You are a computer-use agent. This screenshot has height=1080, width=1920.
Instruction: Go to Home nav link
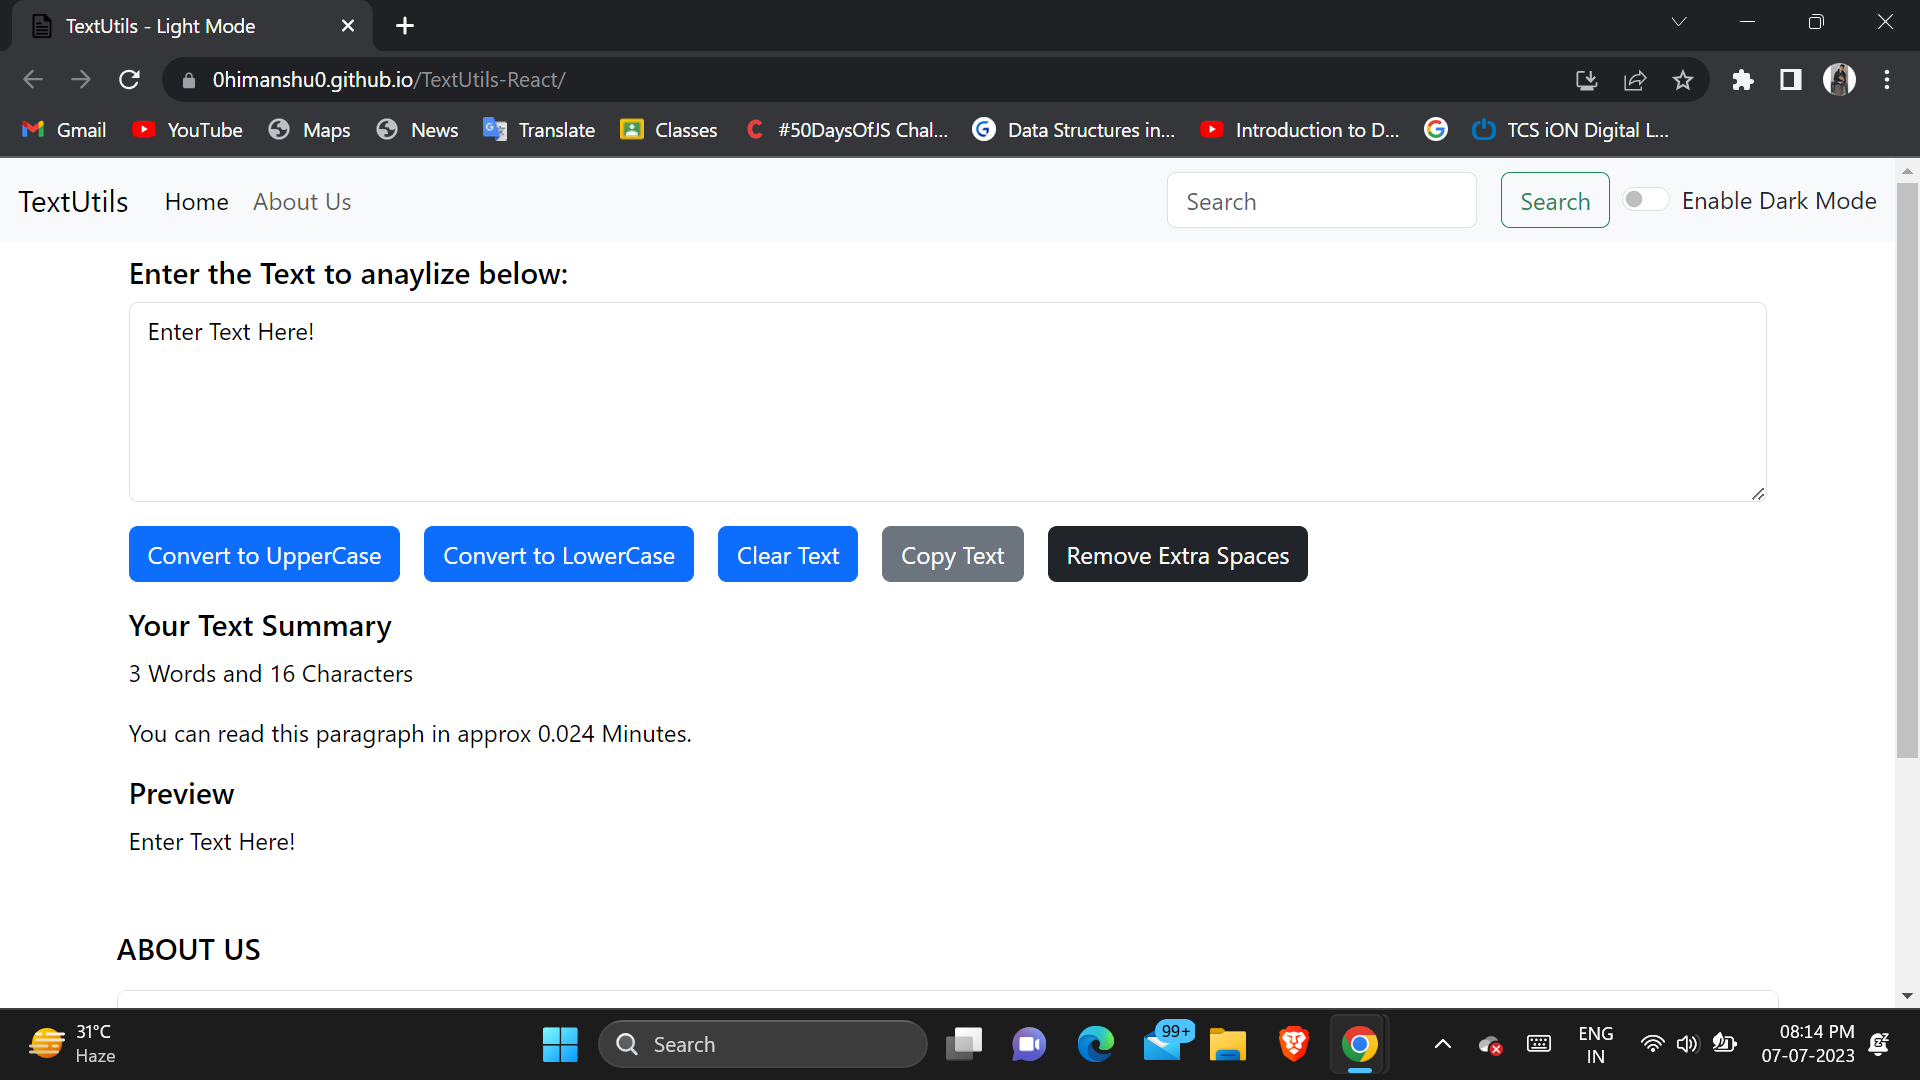(x=196, y=202)
